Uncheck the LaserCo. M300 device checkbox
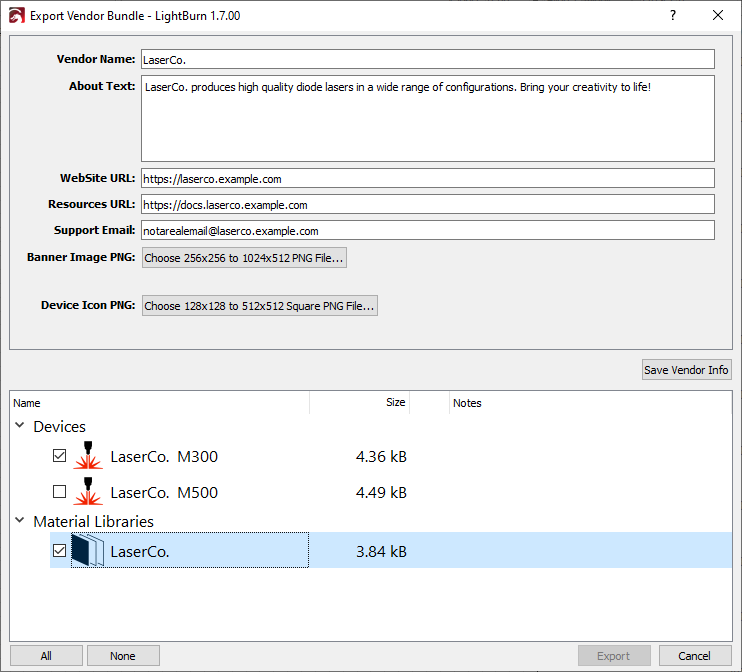Viewport: 742px width, 672px height. [60, 456]
